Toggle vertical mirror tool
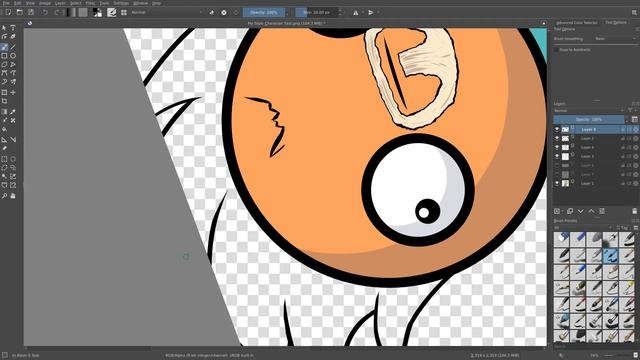 click(x=371, y=13)
